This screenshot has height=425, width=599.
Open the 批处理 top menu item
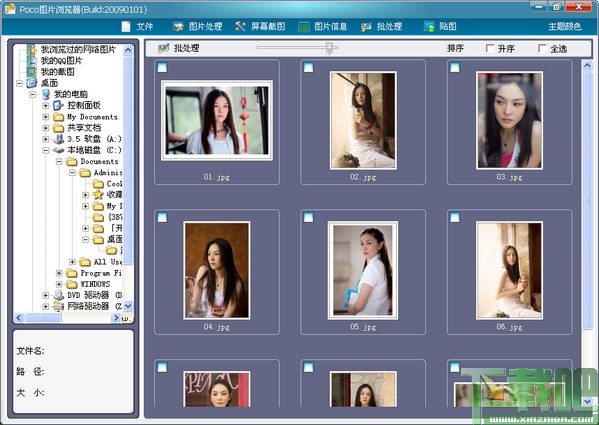tap(390, 26)
